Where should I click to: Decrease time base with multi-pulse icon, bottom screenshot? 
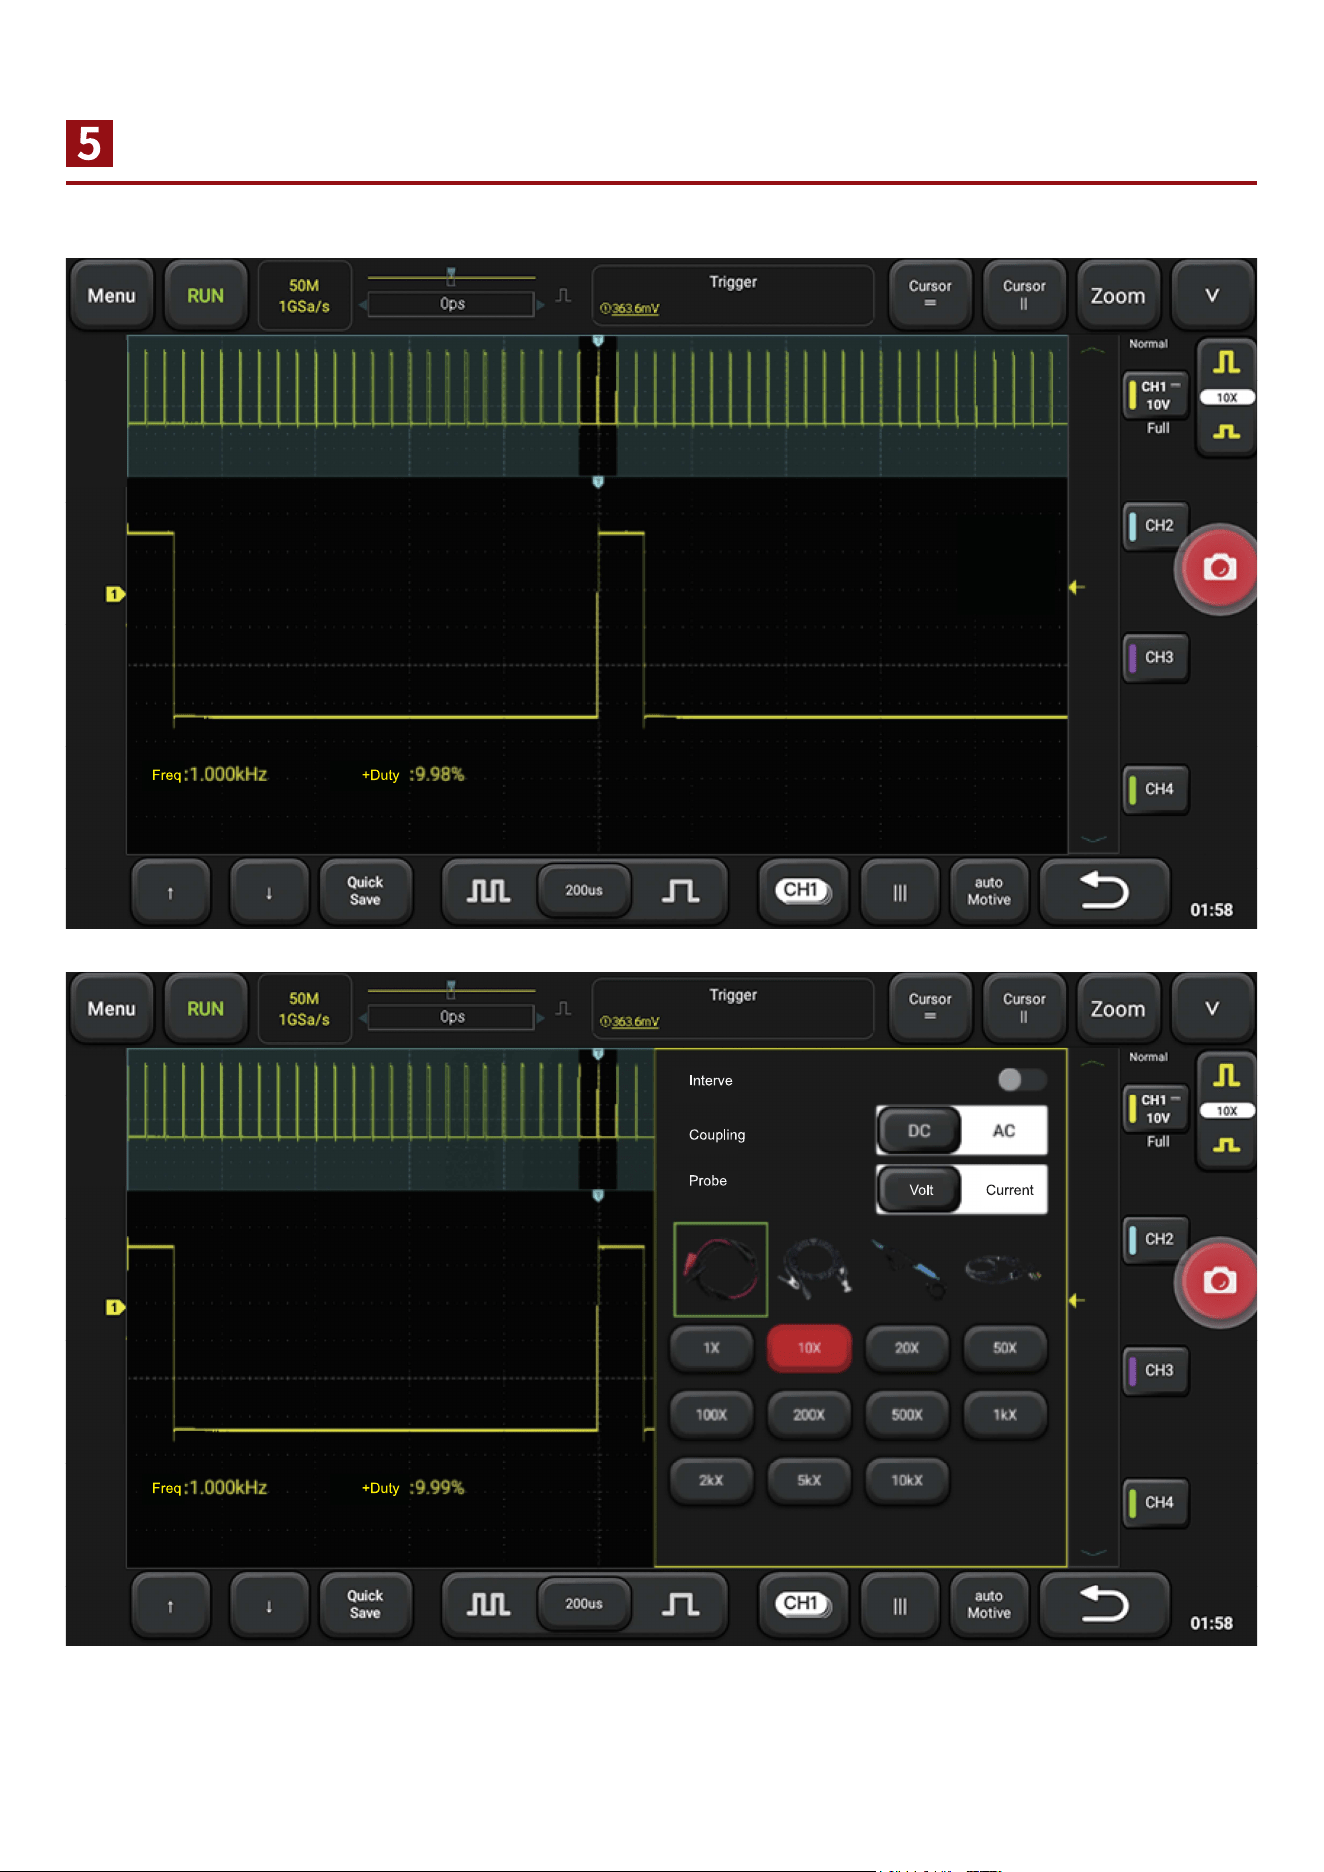tap(489, 1604)
